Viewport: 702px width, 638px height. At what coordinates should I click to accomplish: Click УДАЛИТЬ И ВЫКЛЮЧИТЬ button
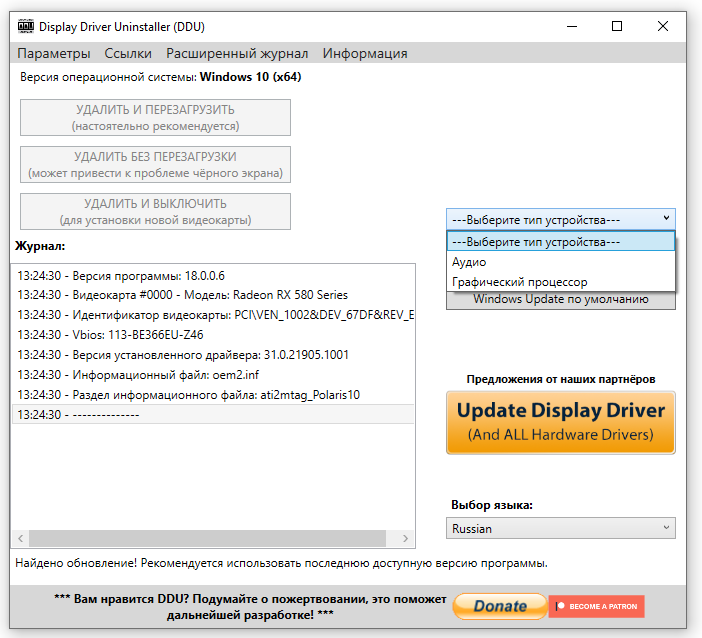point(155,212)
